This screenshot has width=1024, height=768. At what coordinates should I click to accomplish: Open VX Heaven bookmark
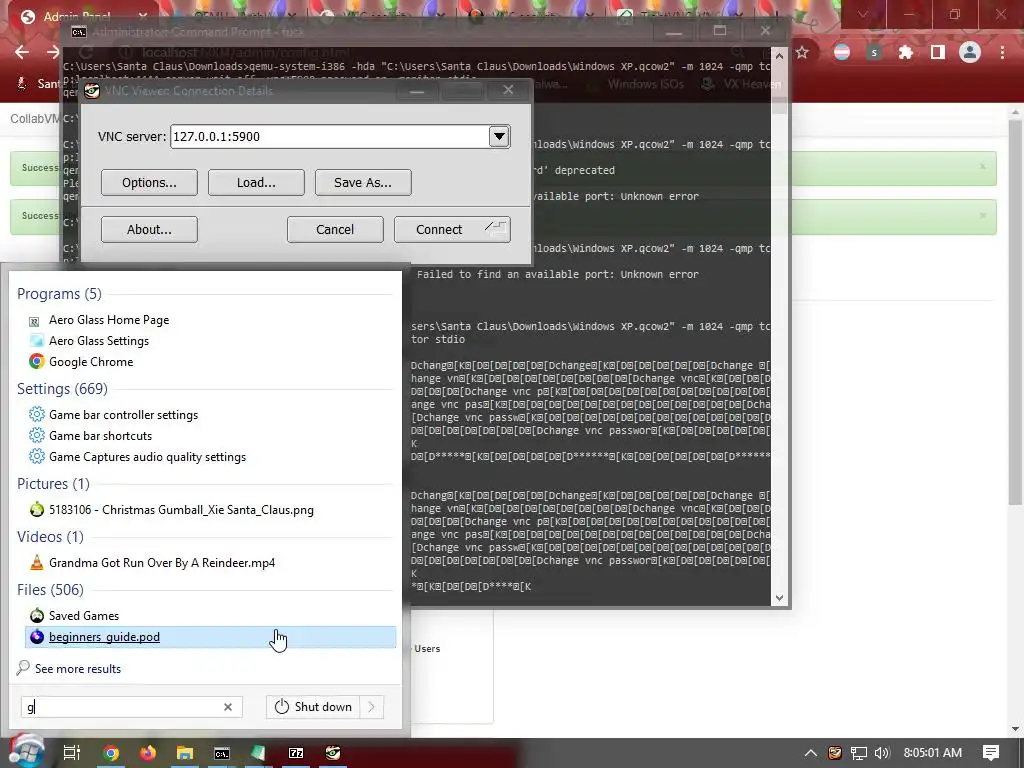(740, 84)
